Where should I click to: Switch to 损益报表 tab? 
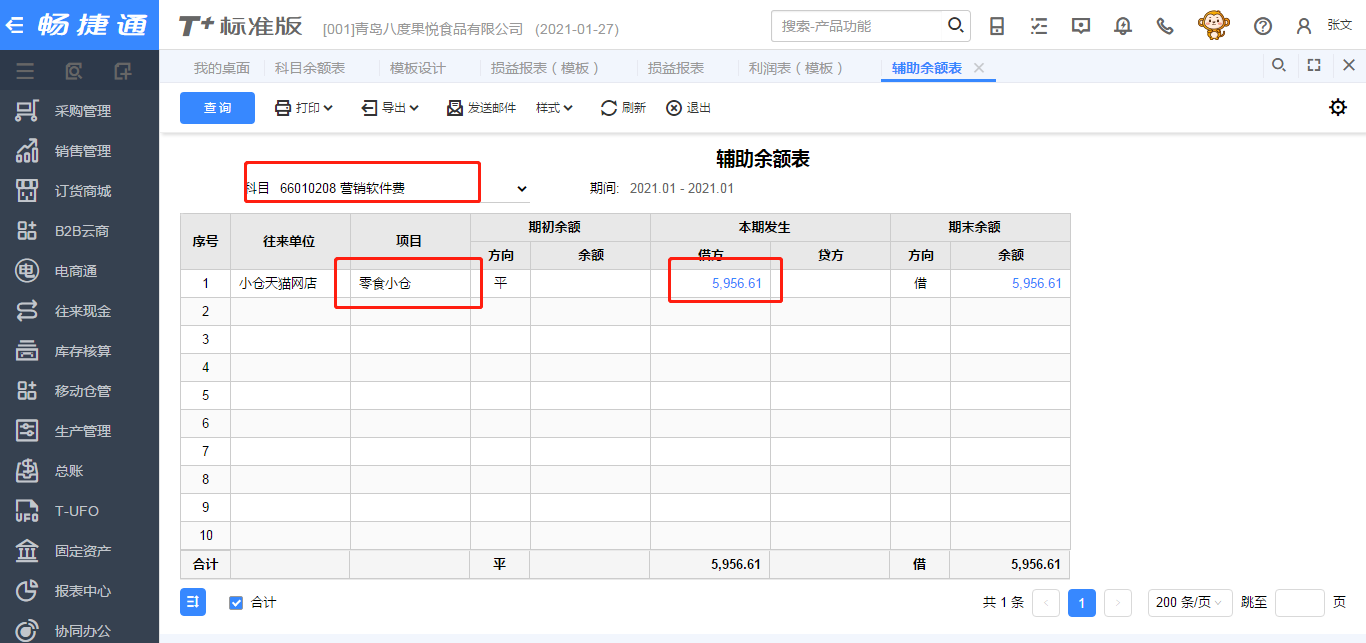(676, 68)
